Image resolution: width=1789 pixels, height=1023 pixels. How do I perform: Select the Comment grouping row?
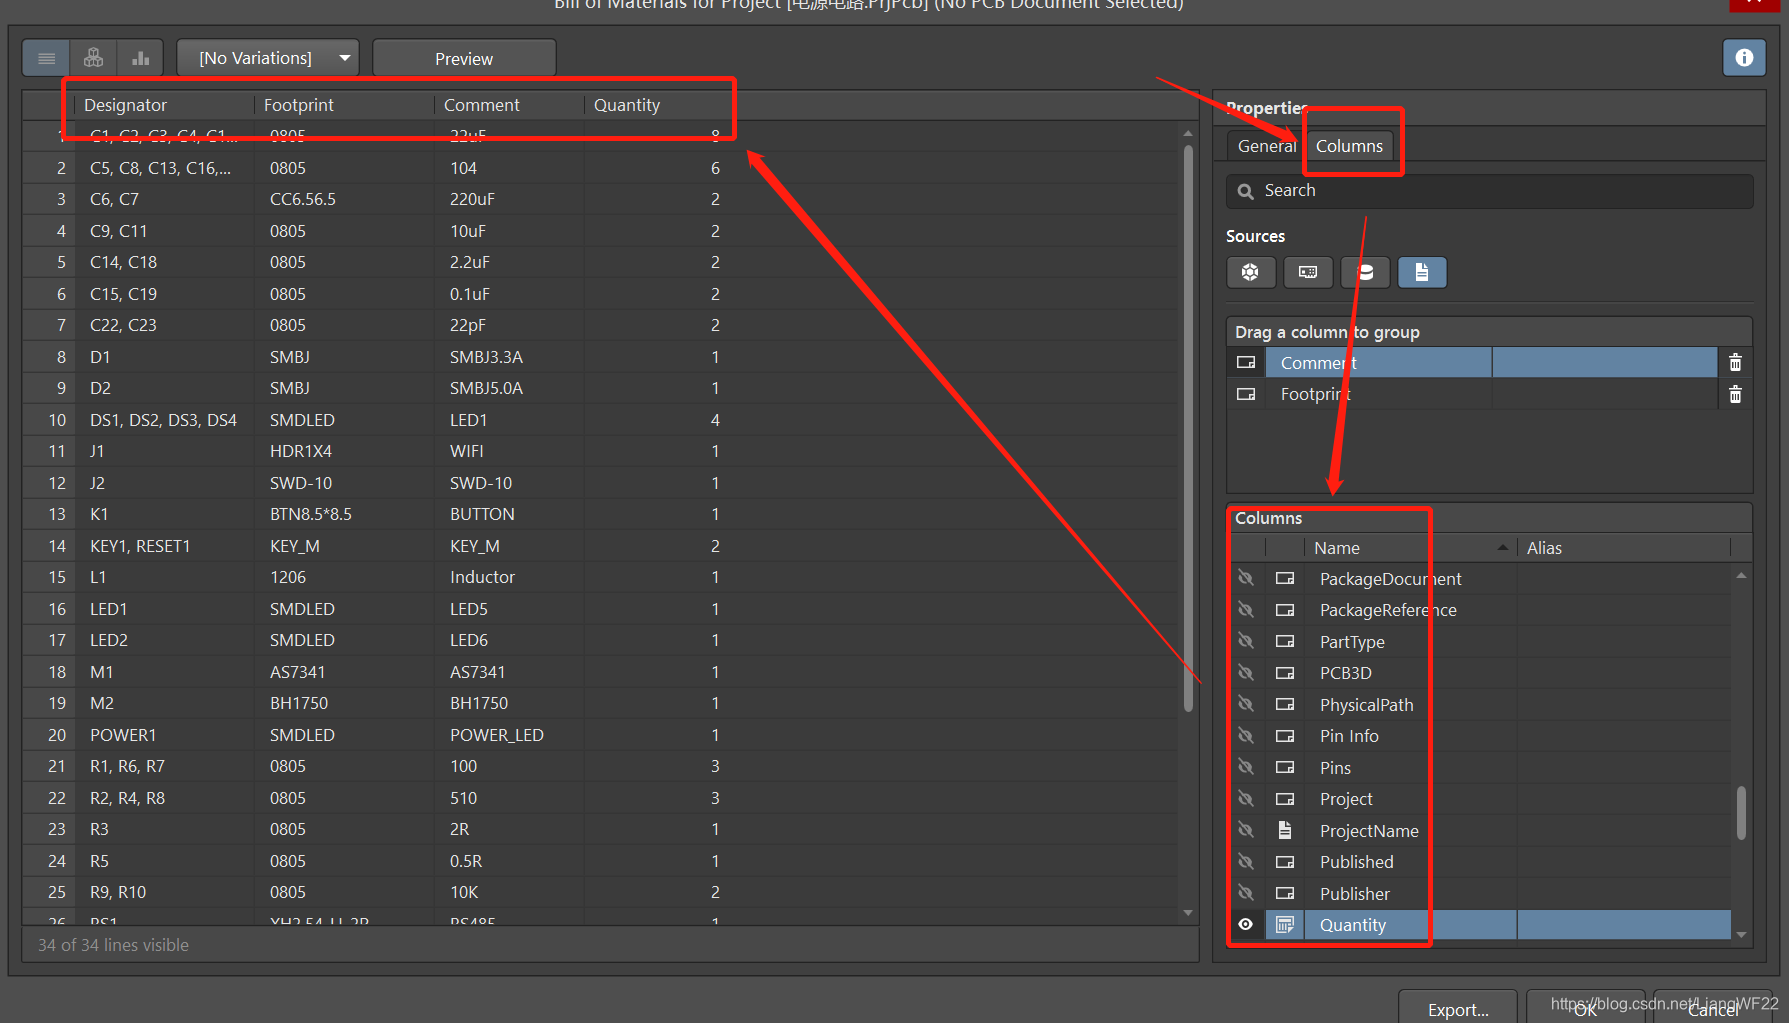pyautogui.click(x=1491, y=363)
